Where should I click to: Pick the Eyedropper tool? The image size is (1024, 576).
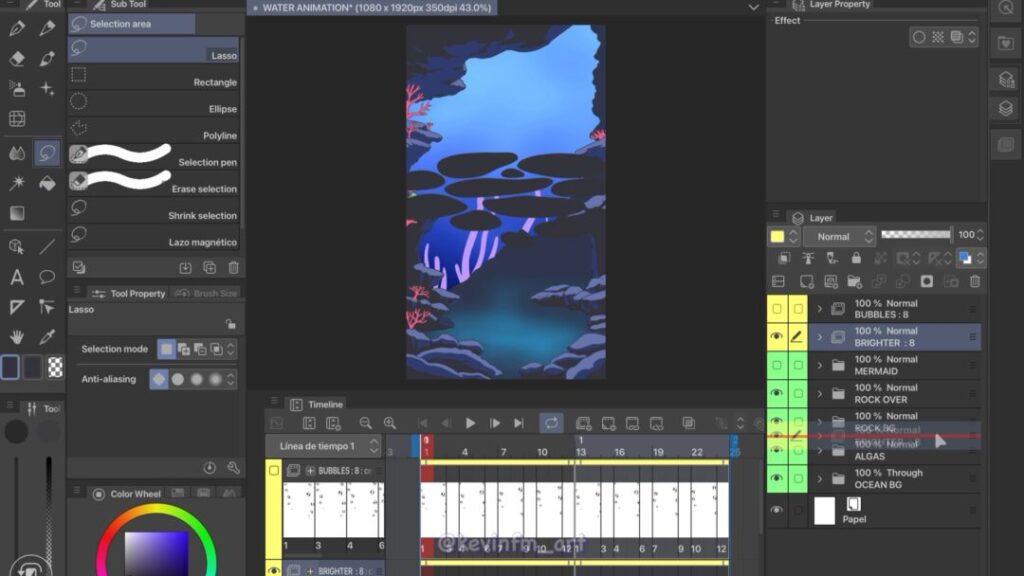click(x=47, y=337)
